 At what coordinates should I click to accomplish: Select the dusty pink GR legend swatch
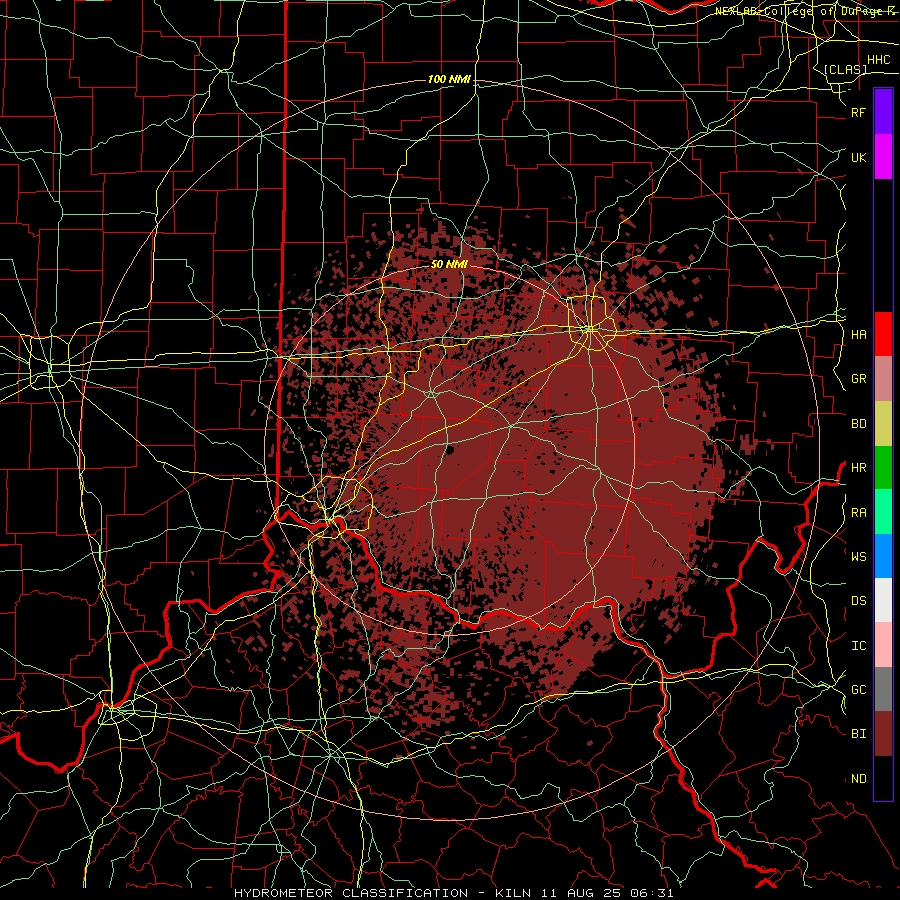point(883,379)
